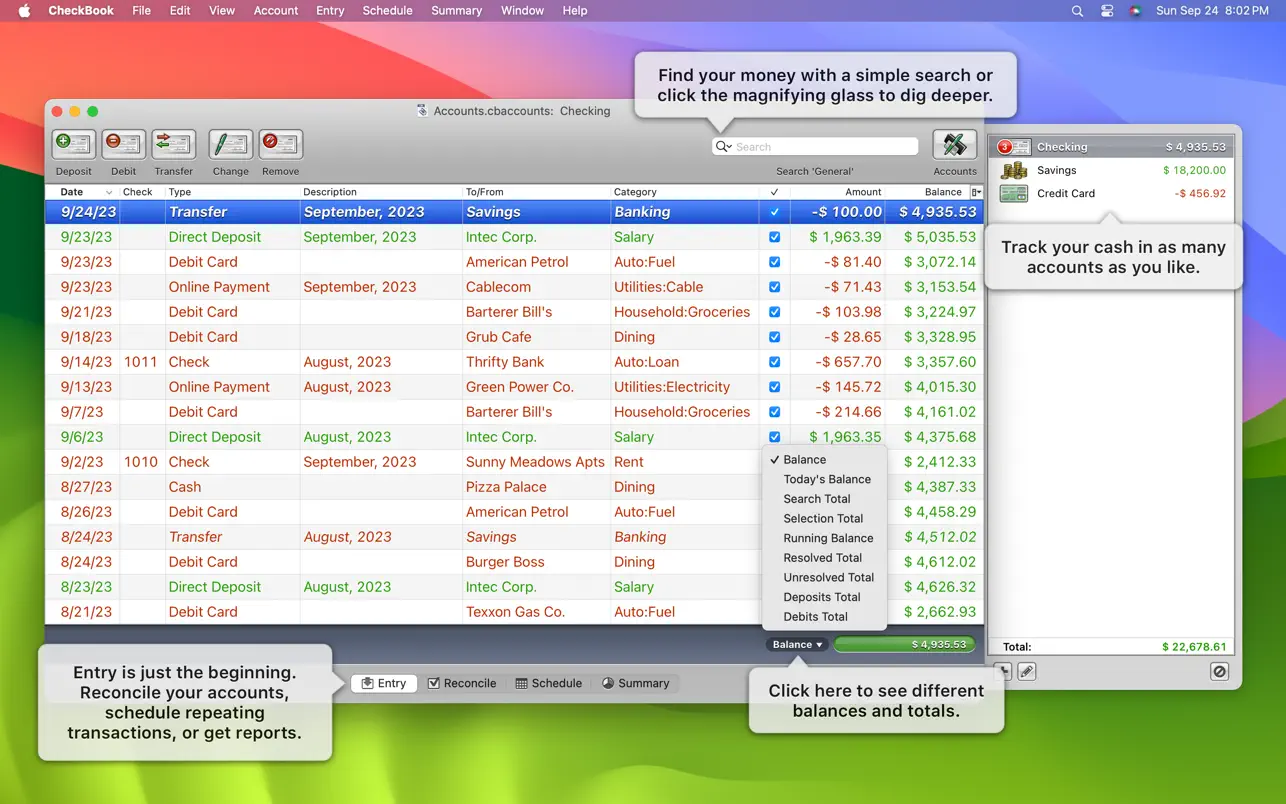Uncheck cleared box for Savings transfer 9/24/23
Image resolution: width=1286 pixels, height=804 pixels.
[774, 212]
